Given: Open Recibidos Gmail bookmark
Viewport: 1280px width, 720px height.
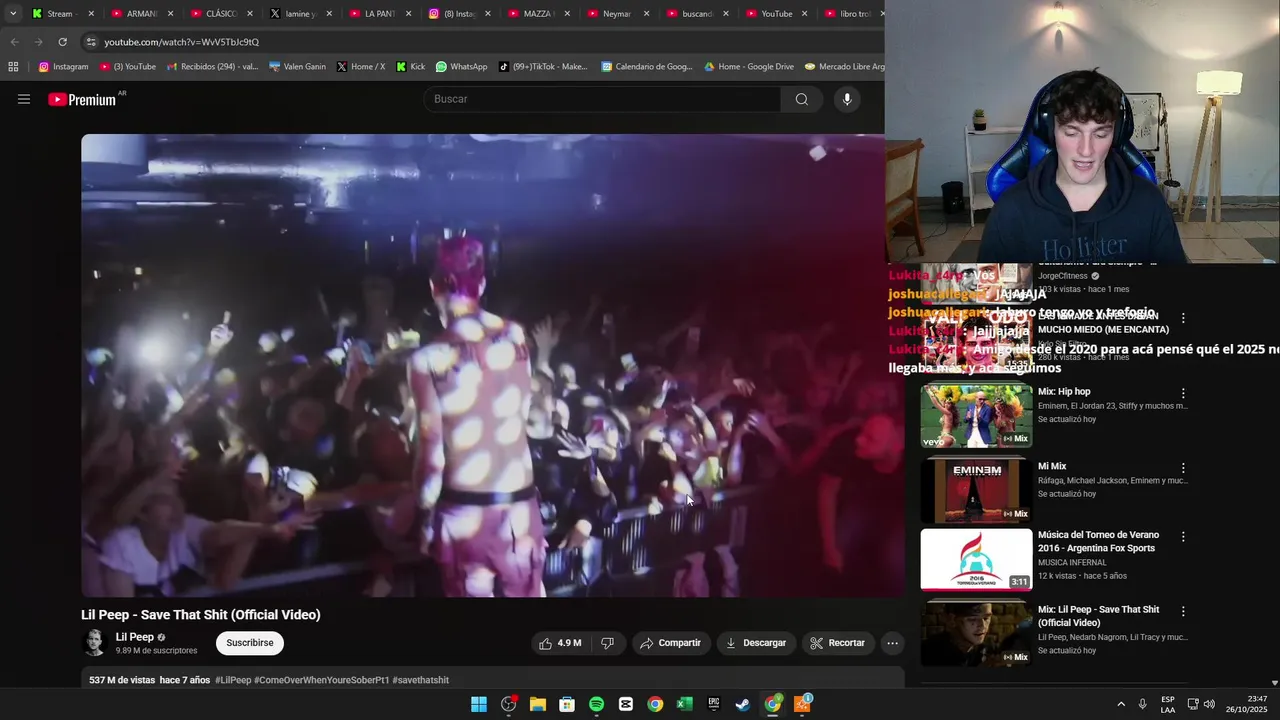Looking at the screenshot, I should tap(212, 67).
